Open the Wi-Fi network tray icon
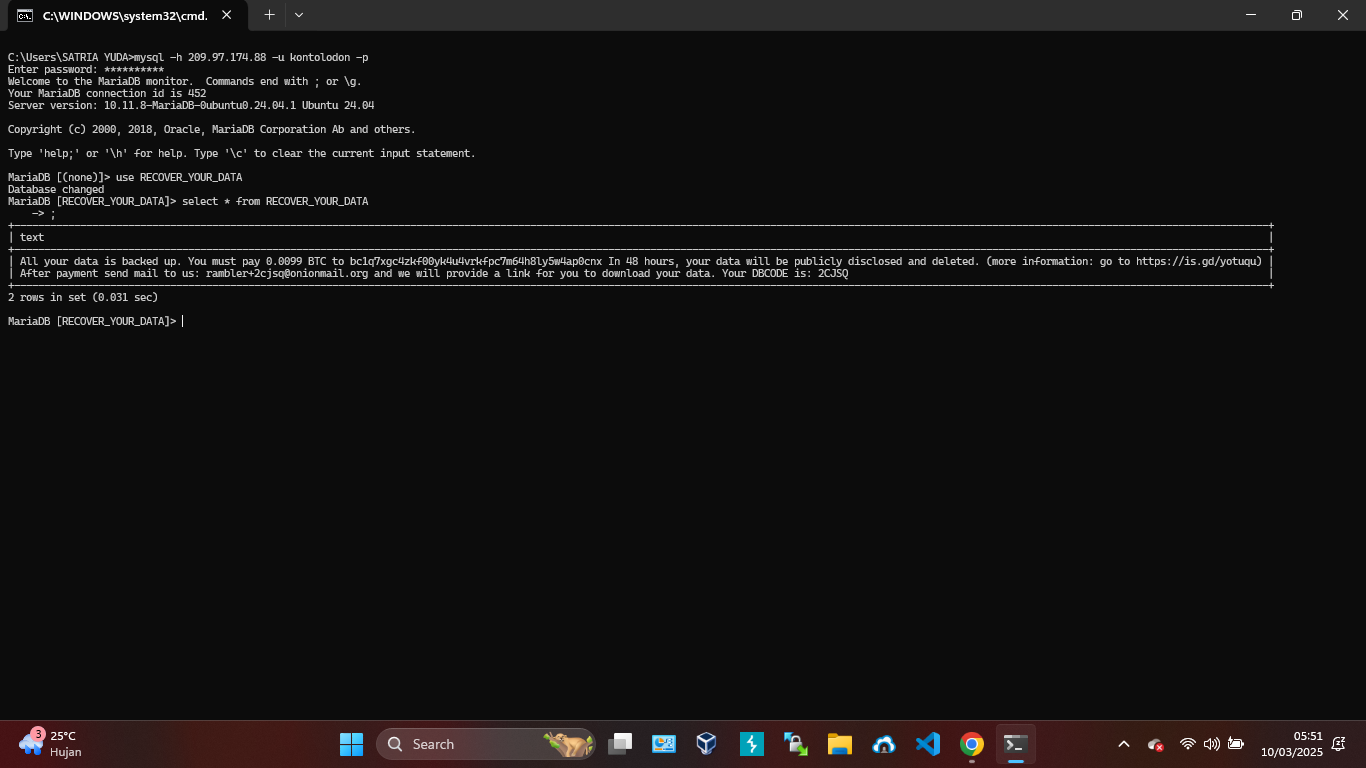Viewport: 1366px width, 768px height. (1188, 744)
